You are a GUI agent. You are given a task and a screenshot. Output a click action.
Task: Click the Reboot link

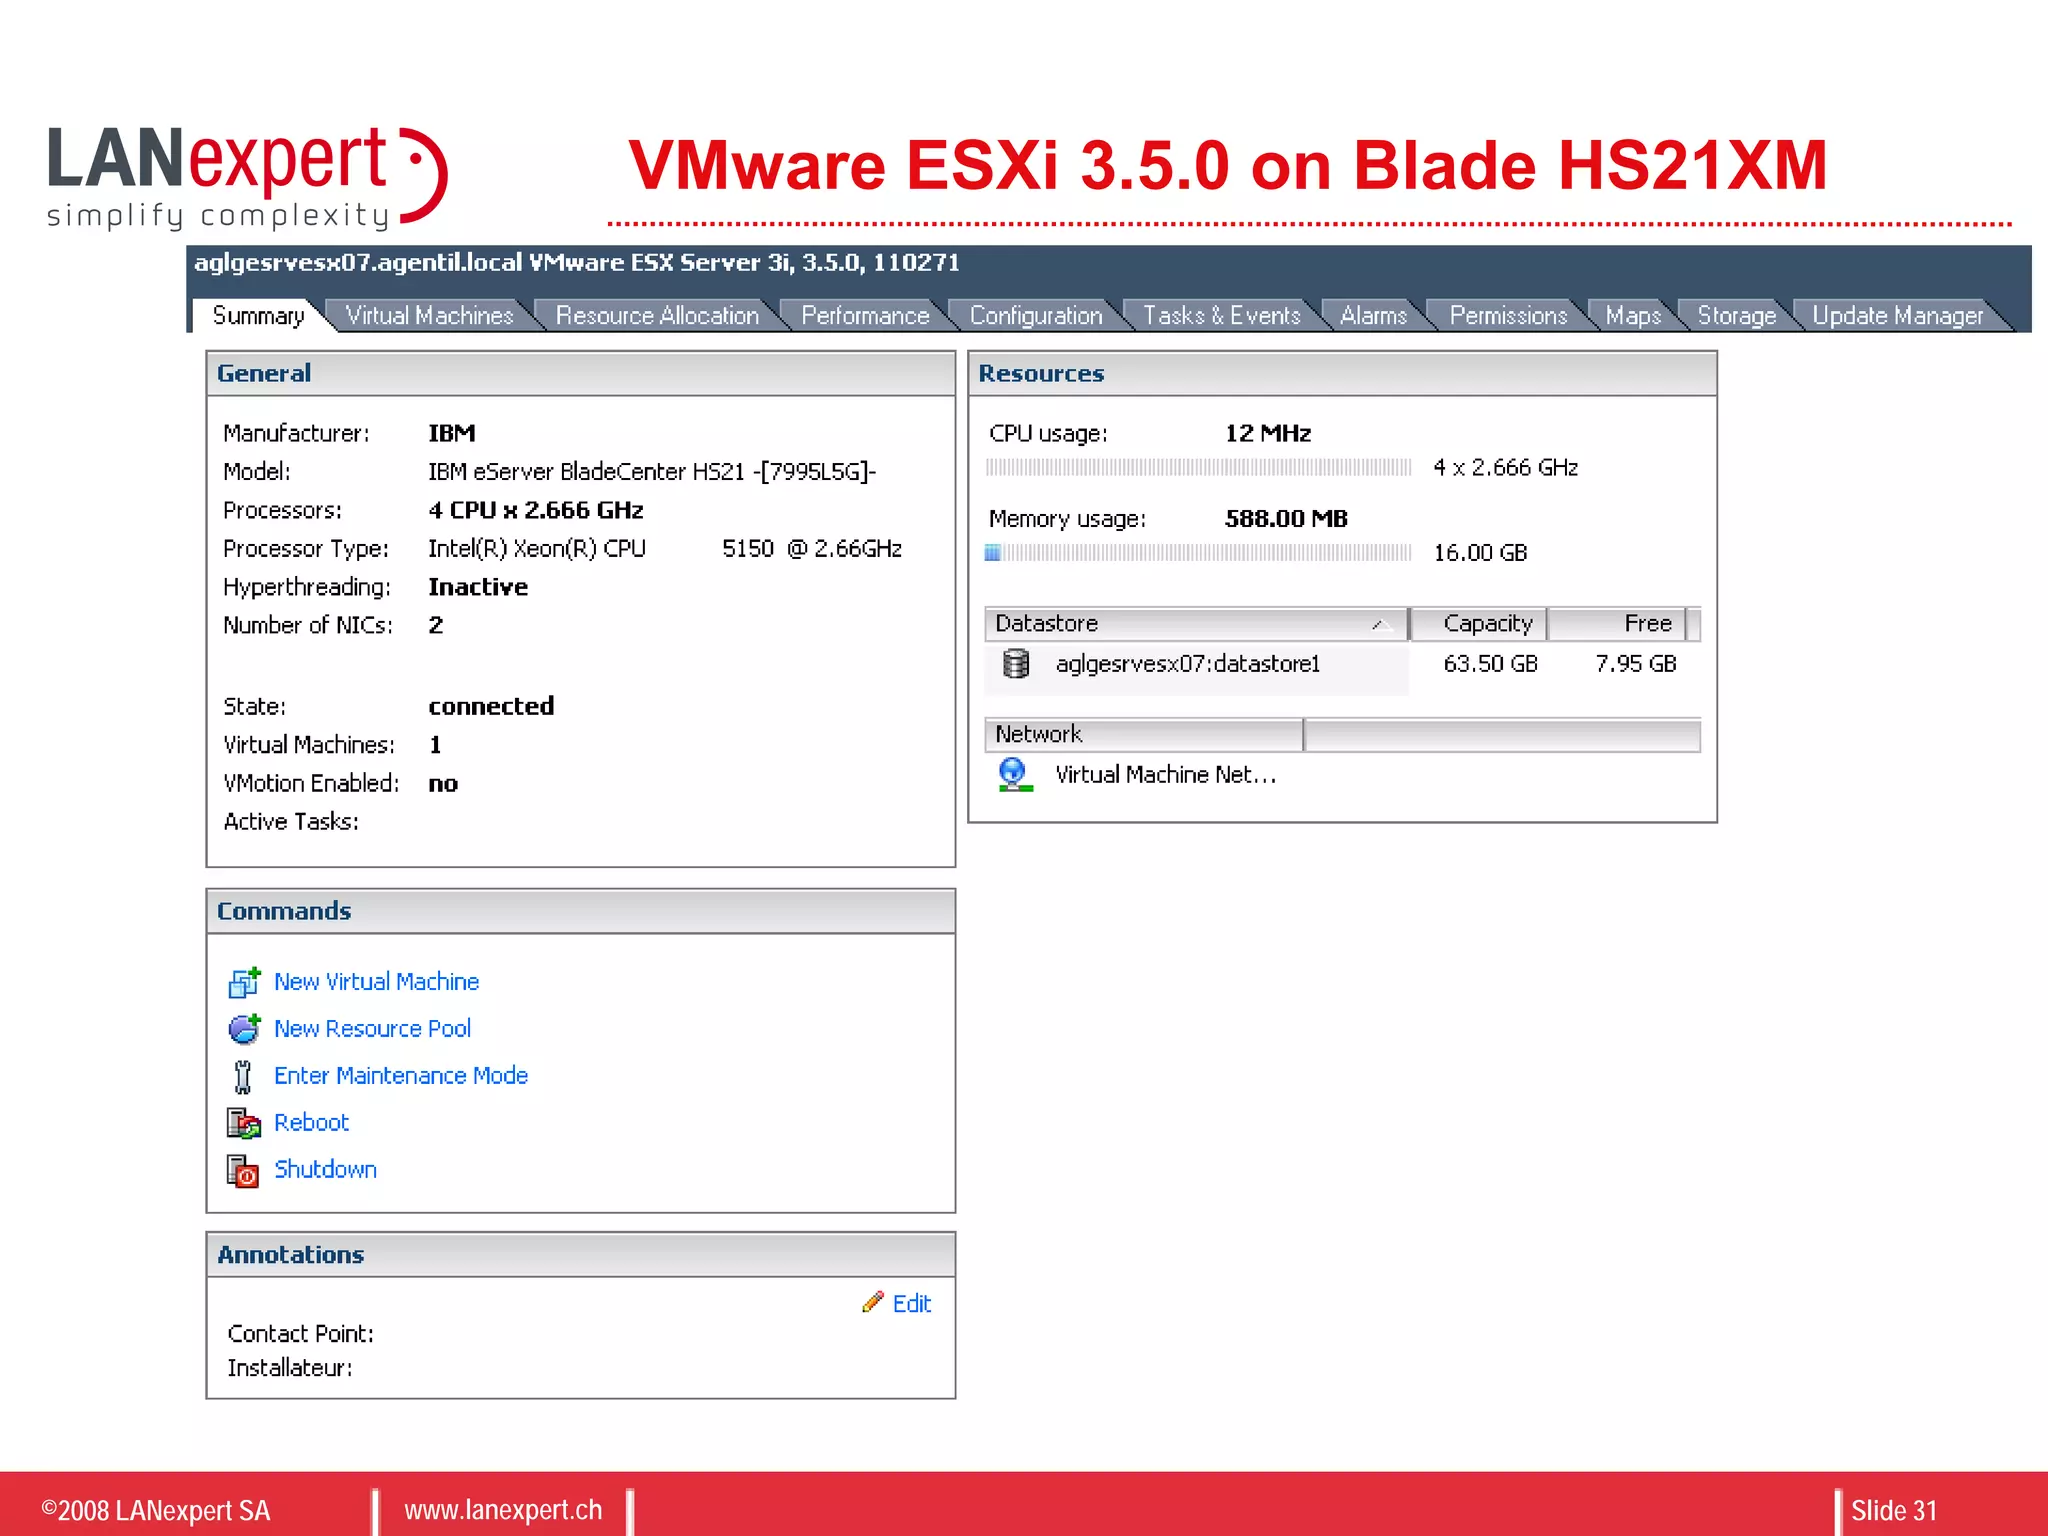click(311, 1123)
